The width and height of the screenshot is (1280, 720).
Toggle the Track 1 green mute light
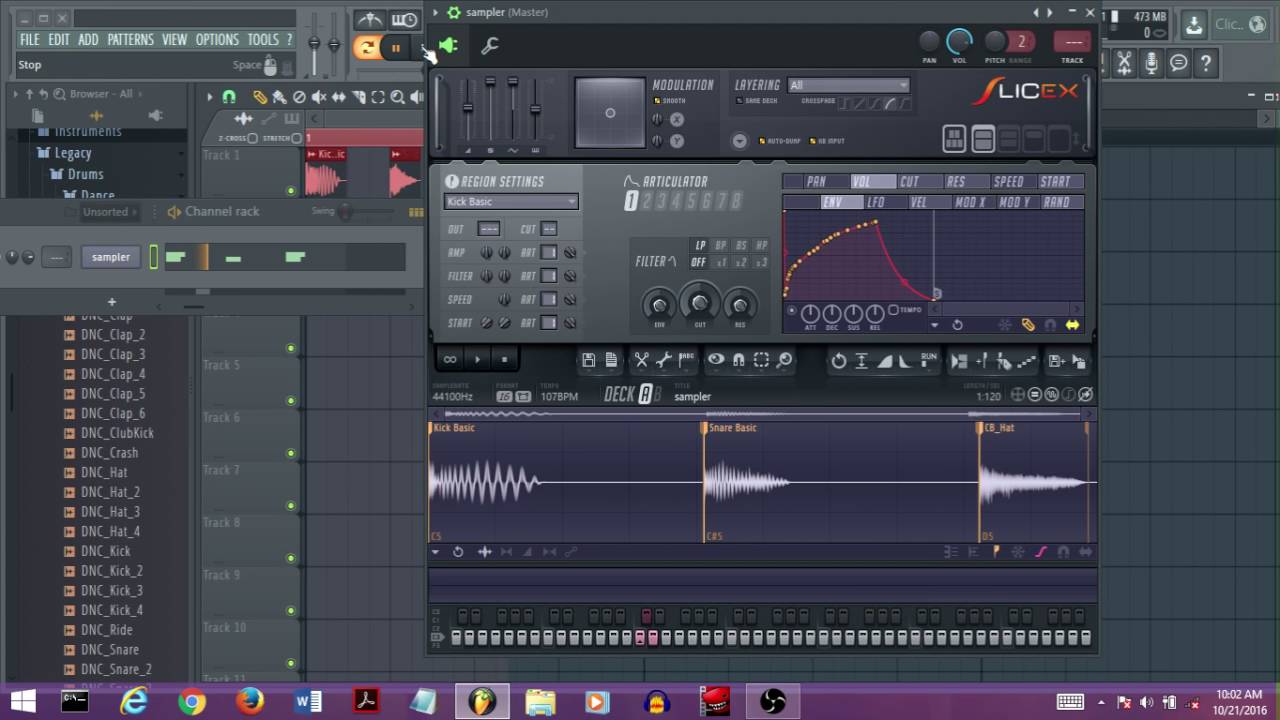coord(291,190)
